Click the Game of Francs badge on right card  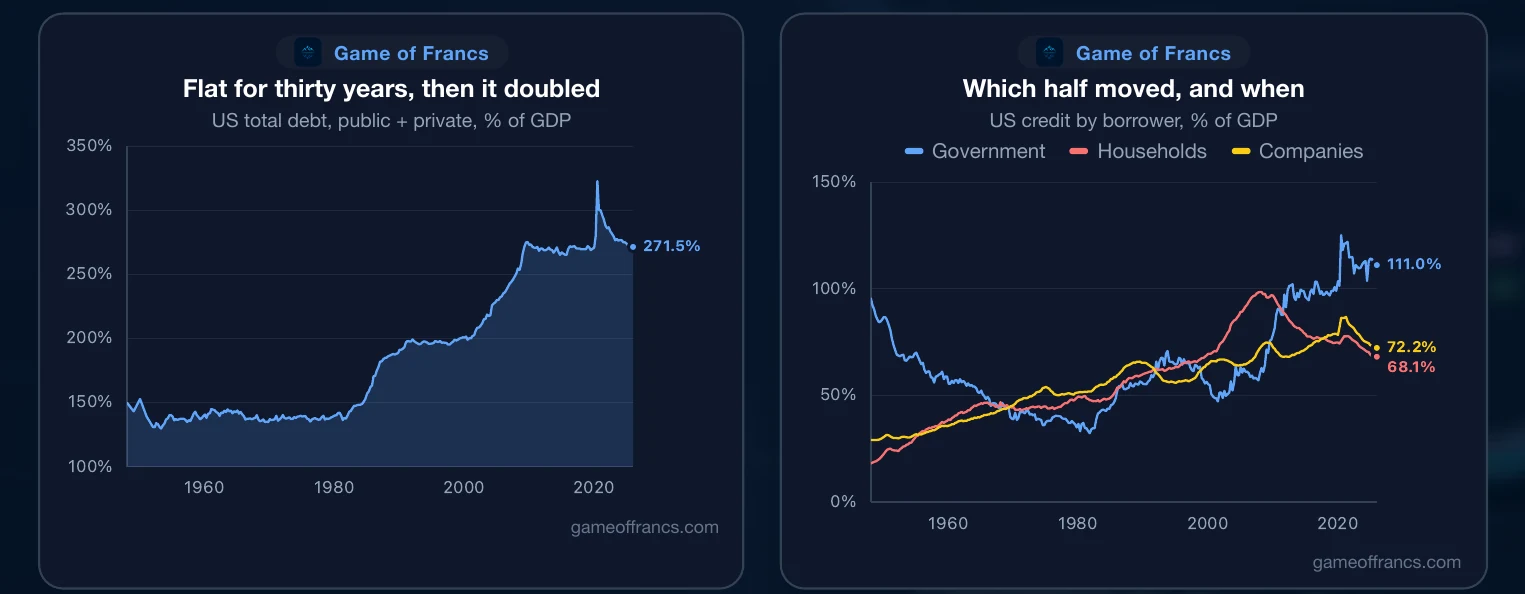click(x=1133, y=53)
